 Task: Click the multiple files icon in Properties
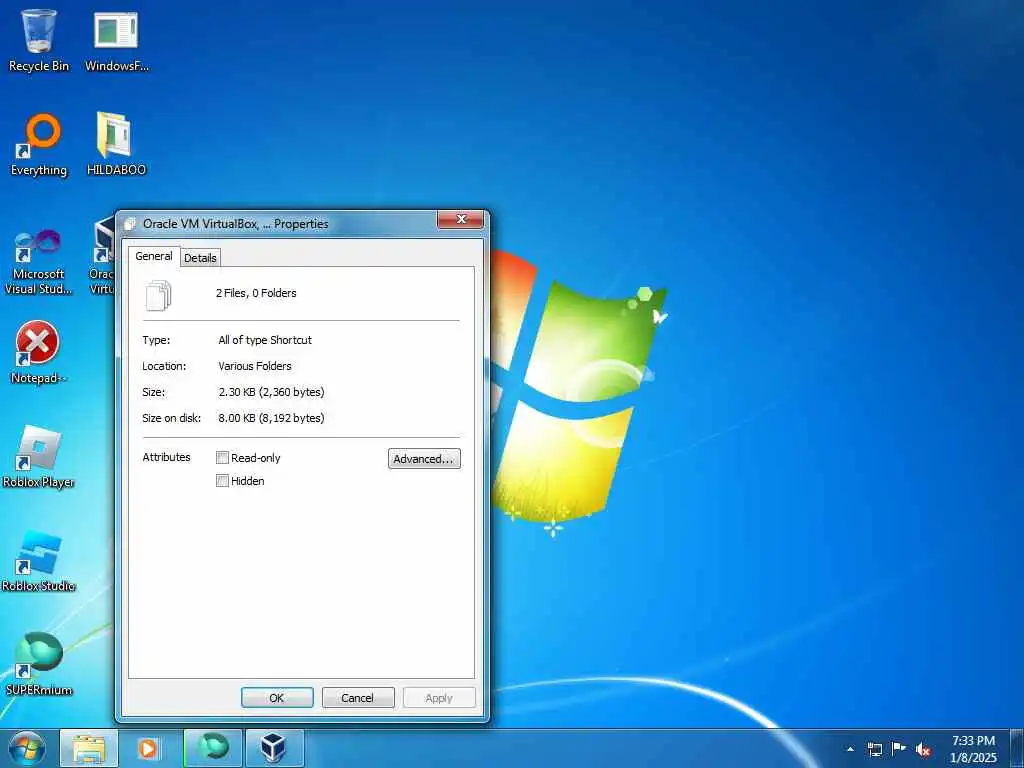coord(159,295)
